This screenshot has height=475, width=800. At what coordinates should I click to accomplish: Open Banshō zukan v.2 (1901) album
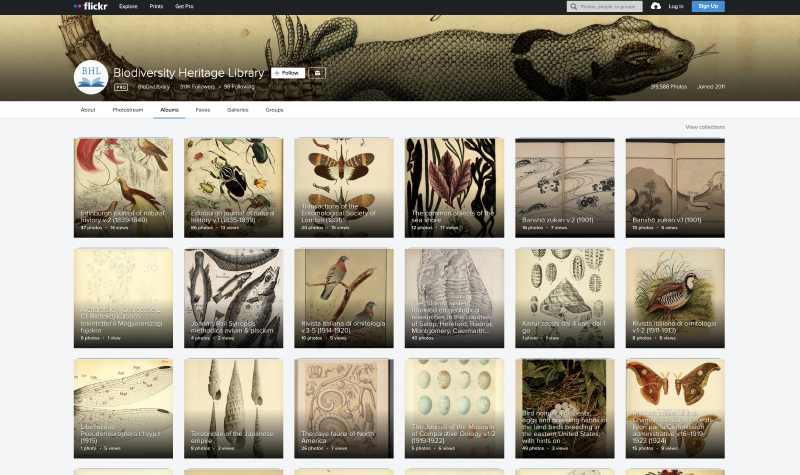564,188
